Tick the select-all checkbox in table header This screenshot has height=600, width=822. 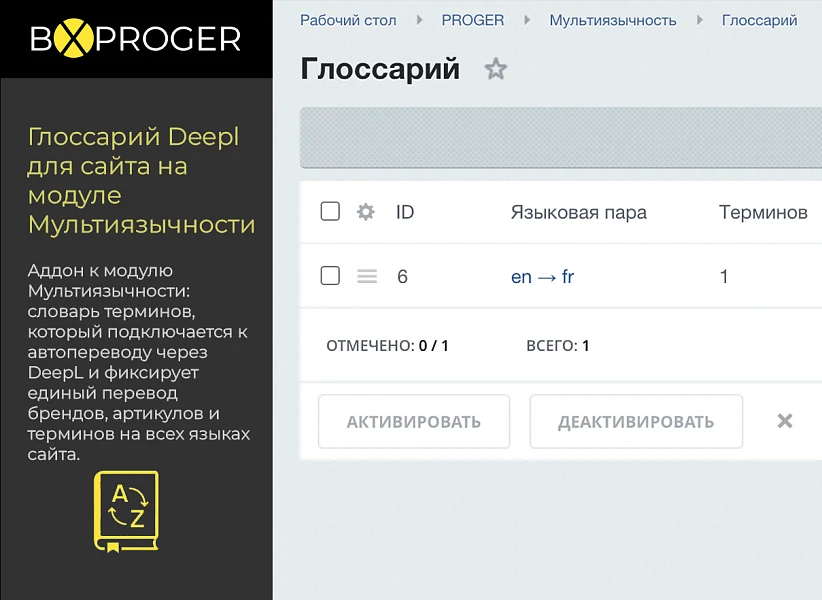[330, 211]
